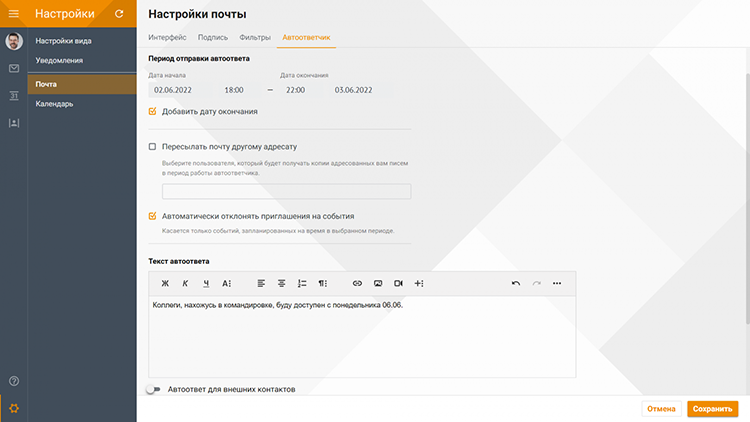Click the Отмена button

coord(661,408)
